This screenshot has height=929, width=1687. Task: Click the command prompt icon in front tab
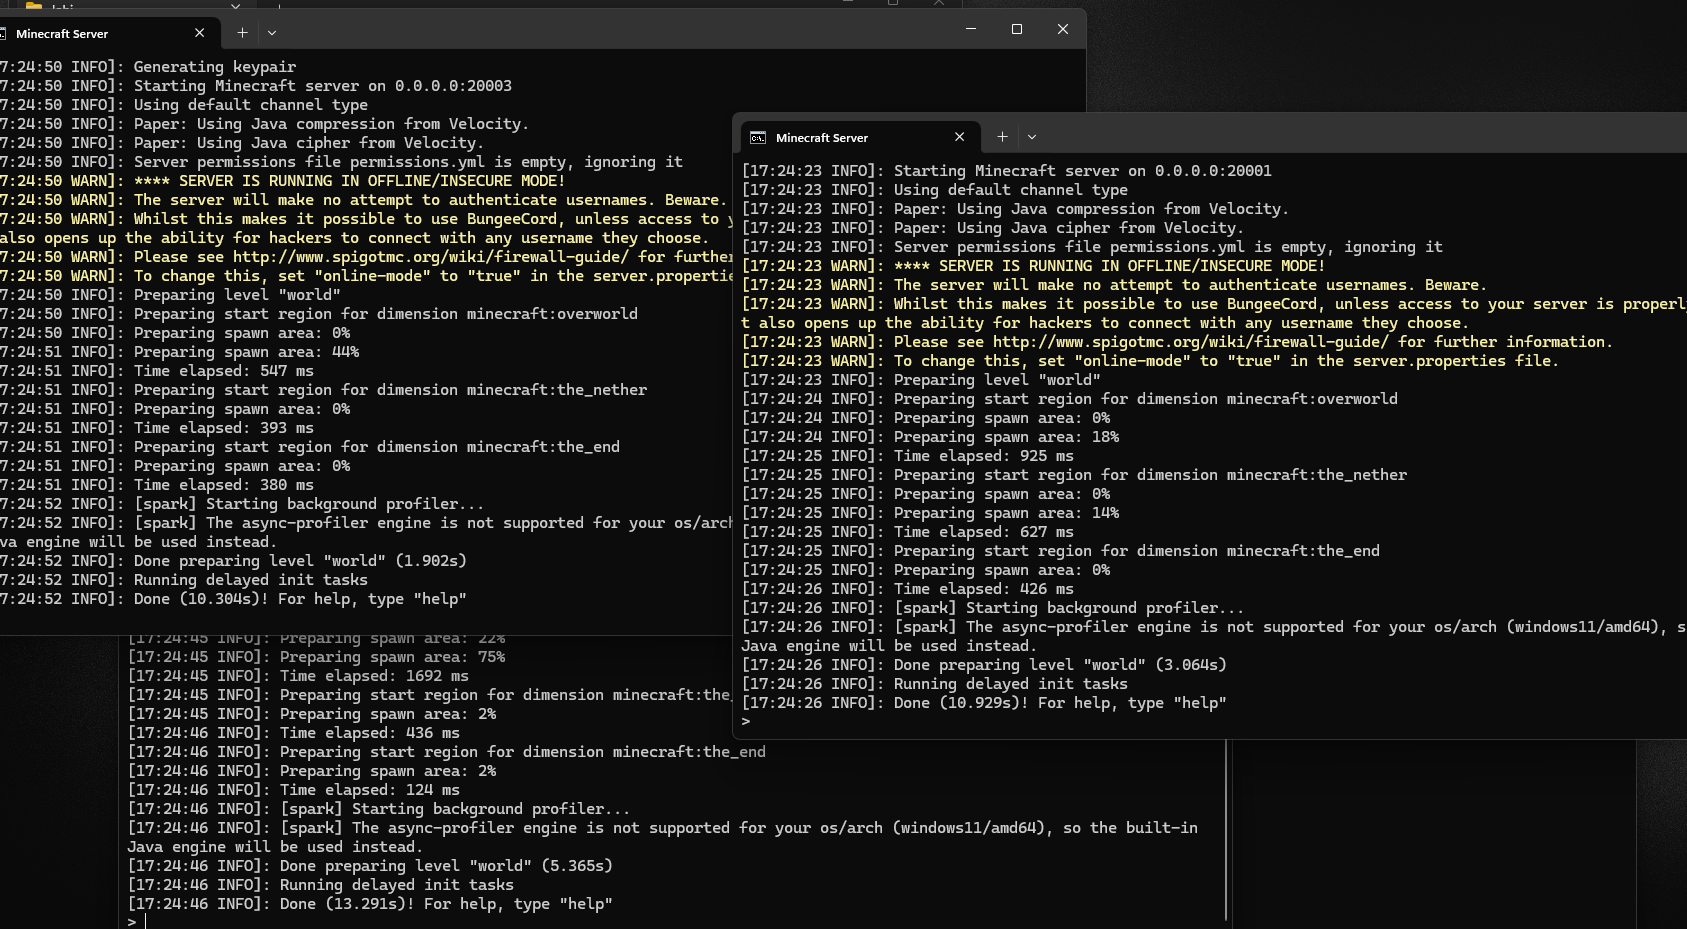(758, 138)
